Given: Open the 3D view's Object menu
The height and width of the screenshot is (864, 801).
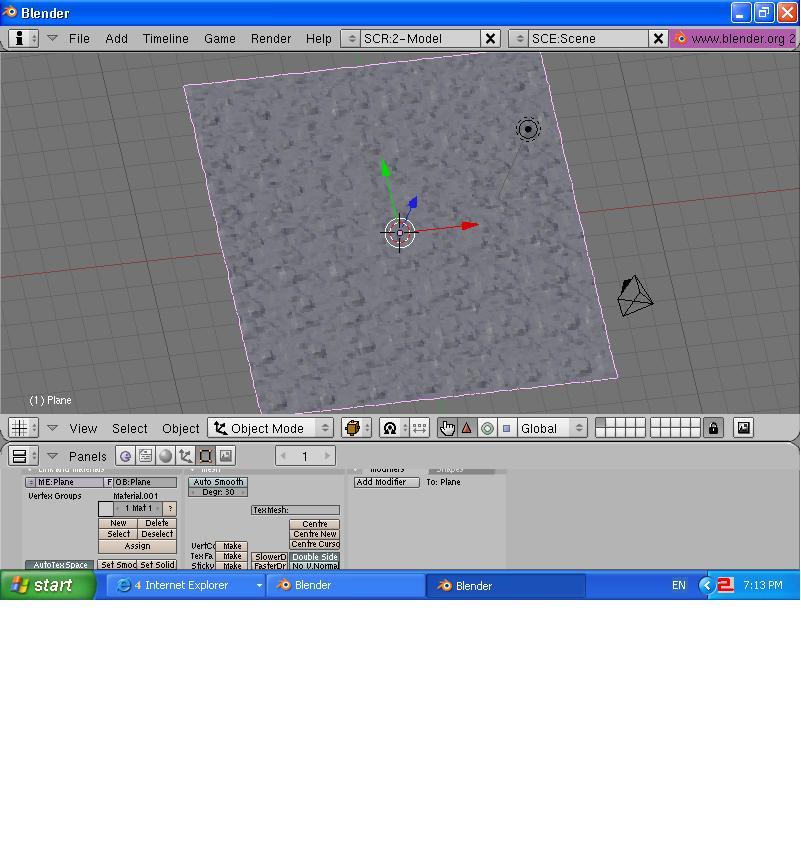Looking at the screenshot, I should [x=180, y=428].
